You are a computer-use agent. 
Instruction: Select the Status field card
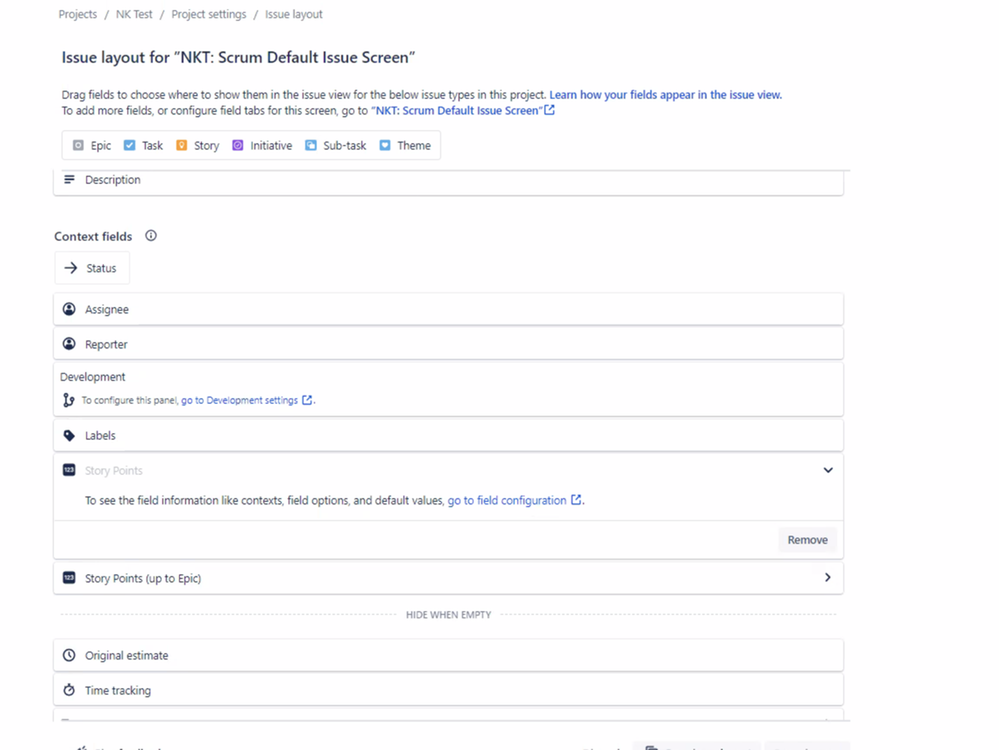click(x=92, y=268)
